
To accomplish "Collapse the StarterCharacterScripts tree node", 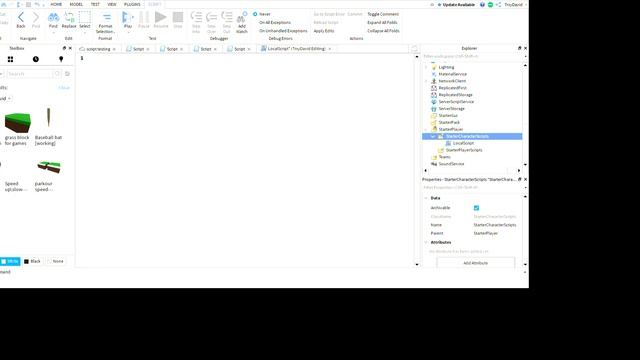I will 433,136.
